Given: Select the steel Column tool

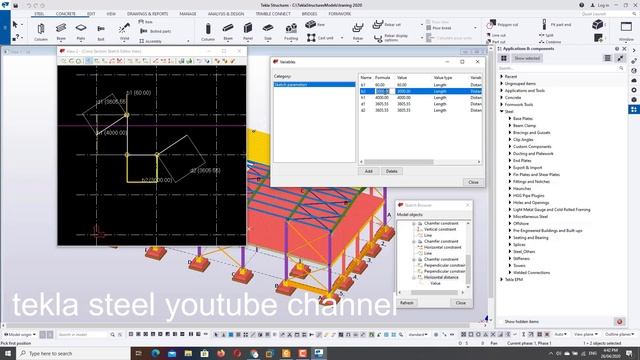Looking at the screenshot, I should 41,32.
